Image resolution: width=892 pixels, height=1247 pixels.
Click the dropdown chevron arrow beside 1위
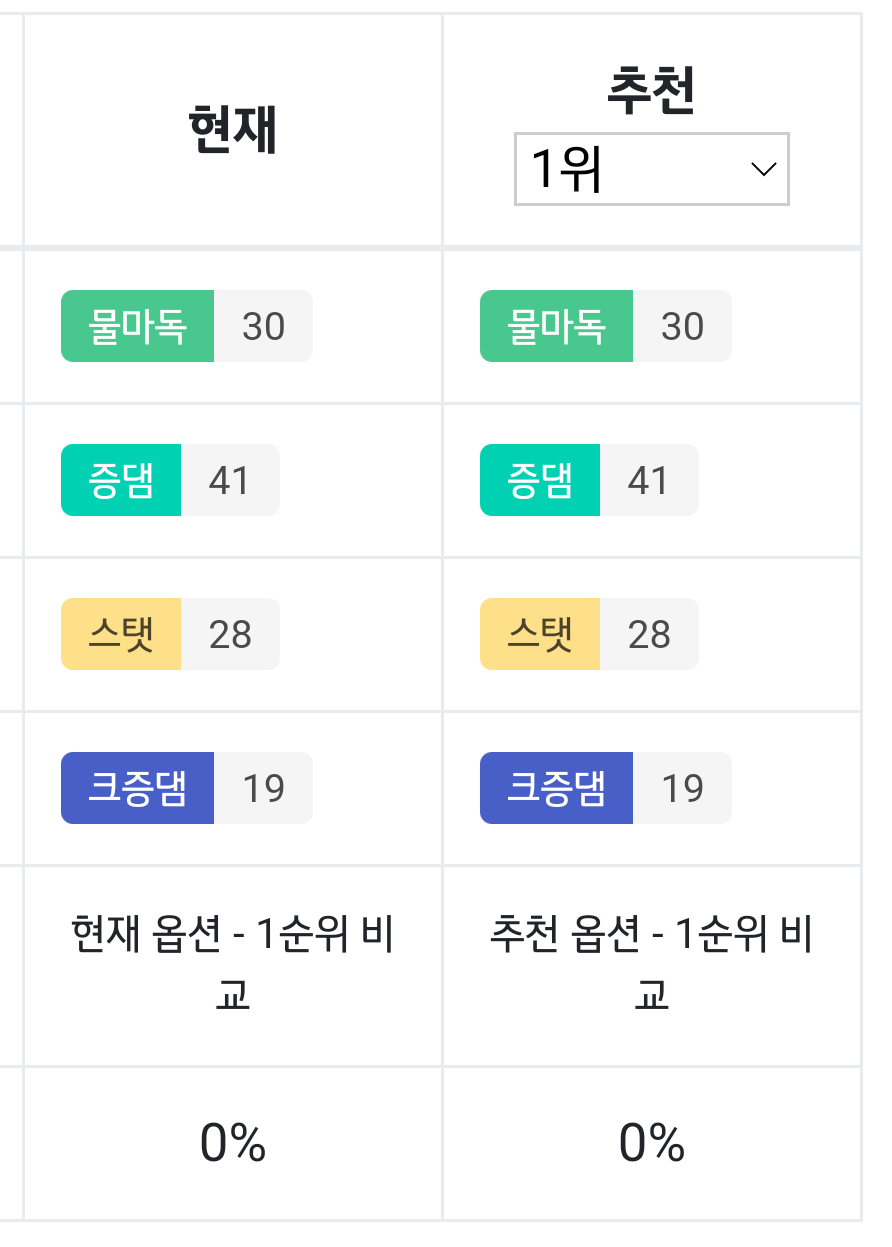tap(763, 169)
